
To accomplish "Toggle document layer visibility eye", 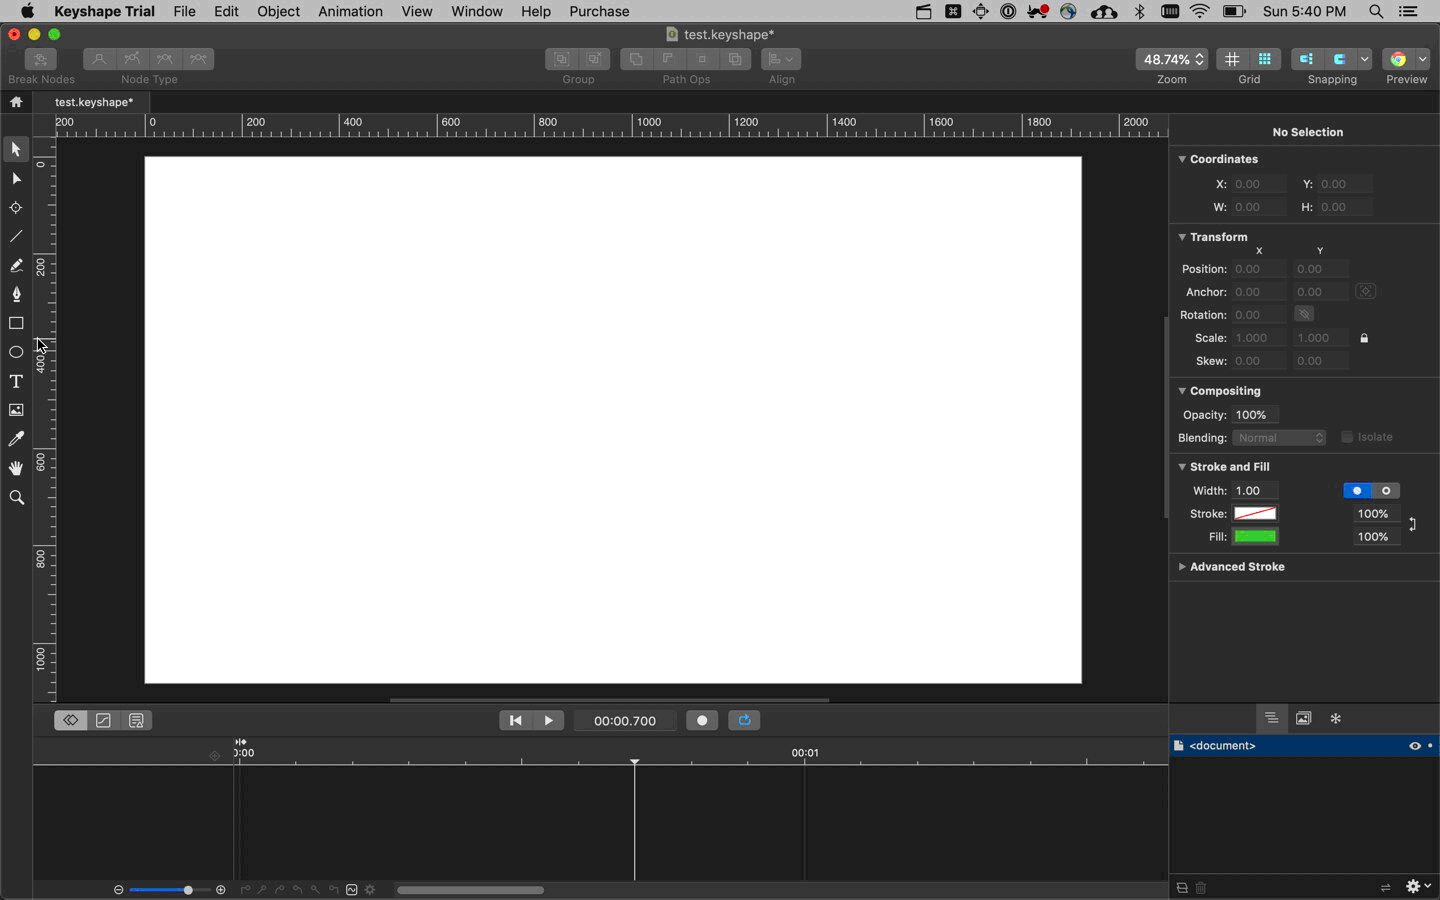I will click(x=1414, y=746).
